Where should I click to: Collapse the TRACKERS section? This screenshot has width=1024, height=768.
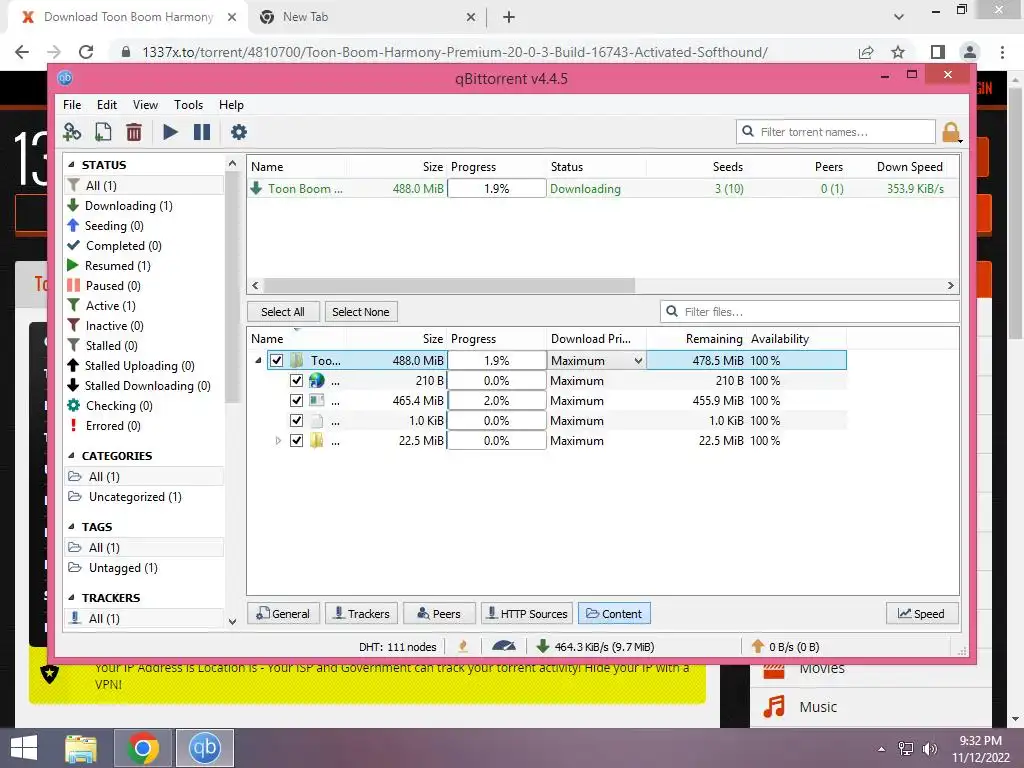tap(71, 598)
